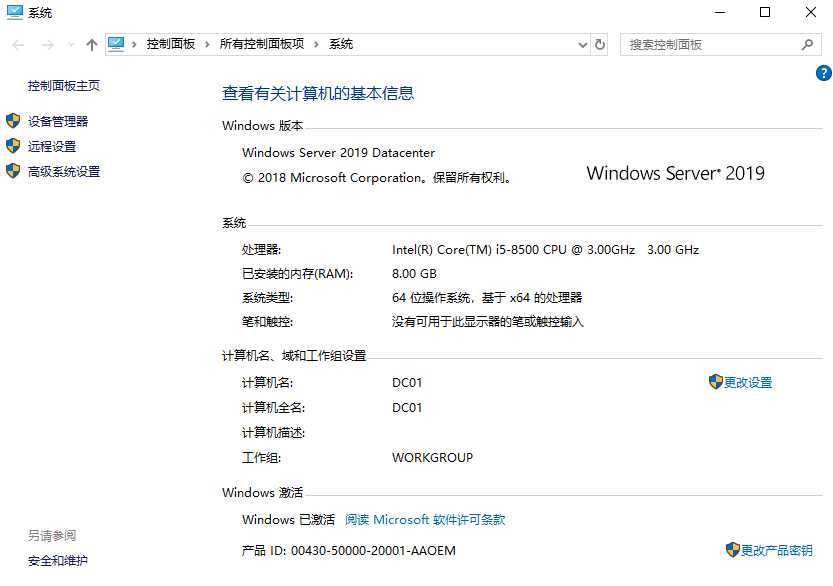This screenshot has width=833, height=586.
Task: Open help via blue question mark icon
Action: 823,73
